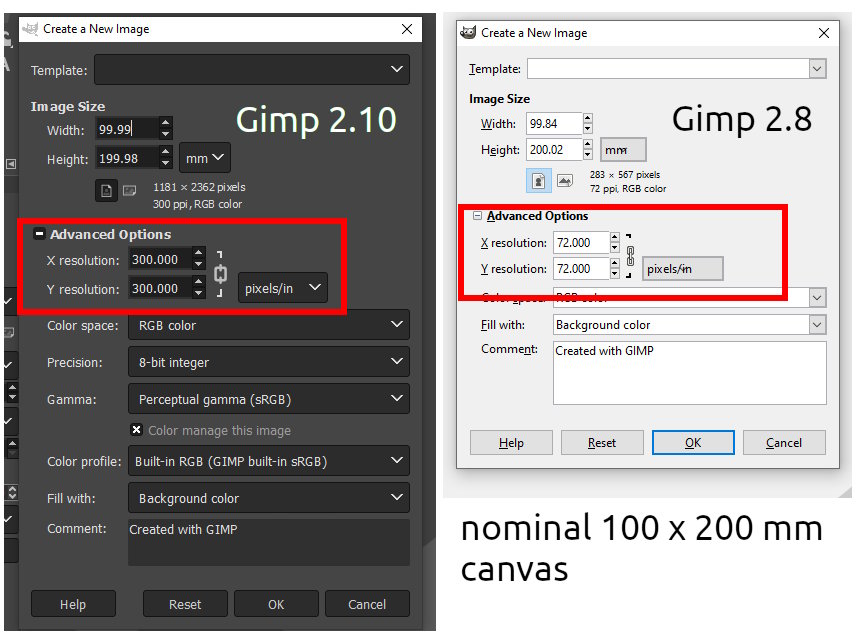864x638 pixels.
Task: Collapse Advanced Options in Gimp 2.8 dialog
Action: [x=478, y=215]
